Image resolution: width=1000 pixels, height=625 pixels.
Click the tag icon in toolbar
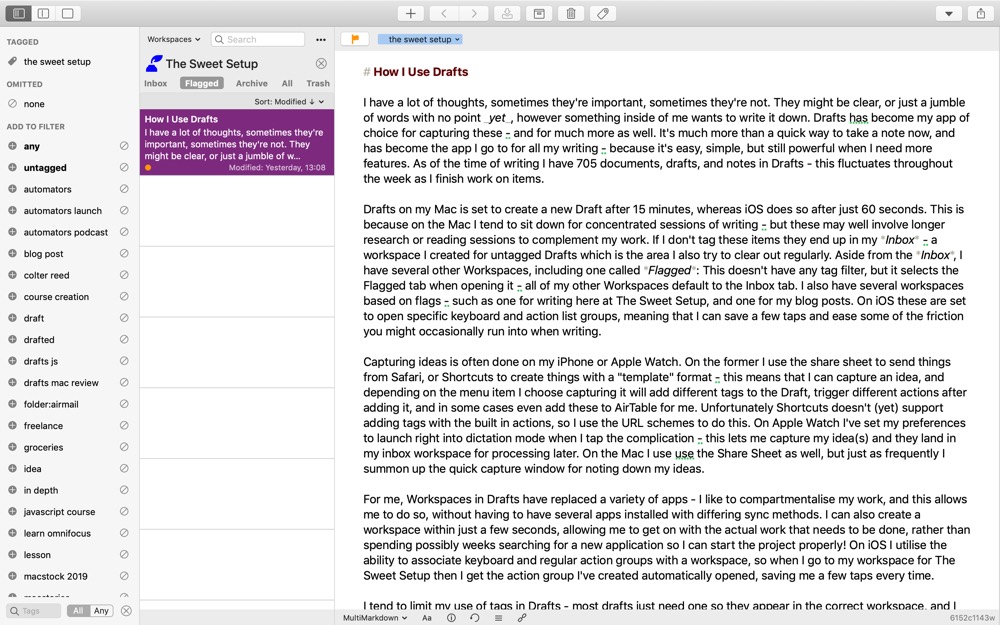(602, 13)
